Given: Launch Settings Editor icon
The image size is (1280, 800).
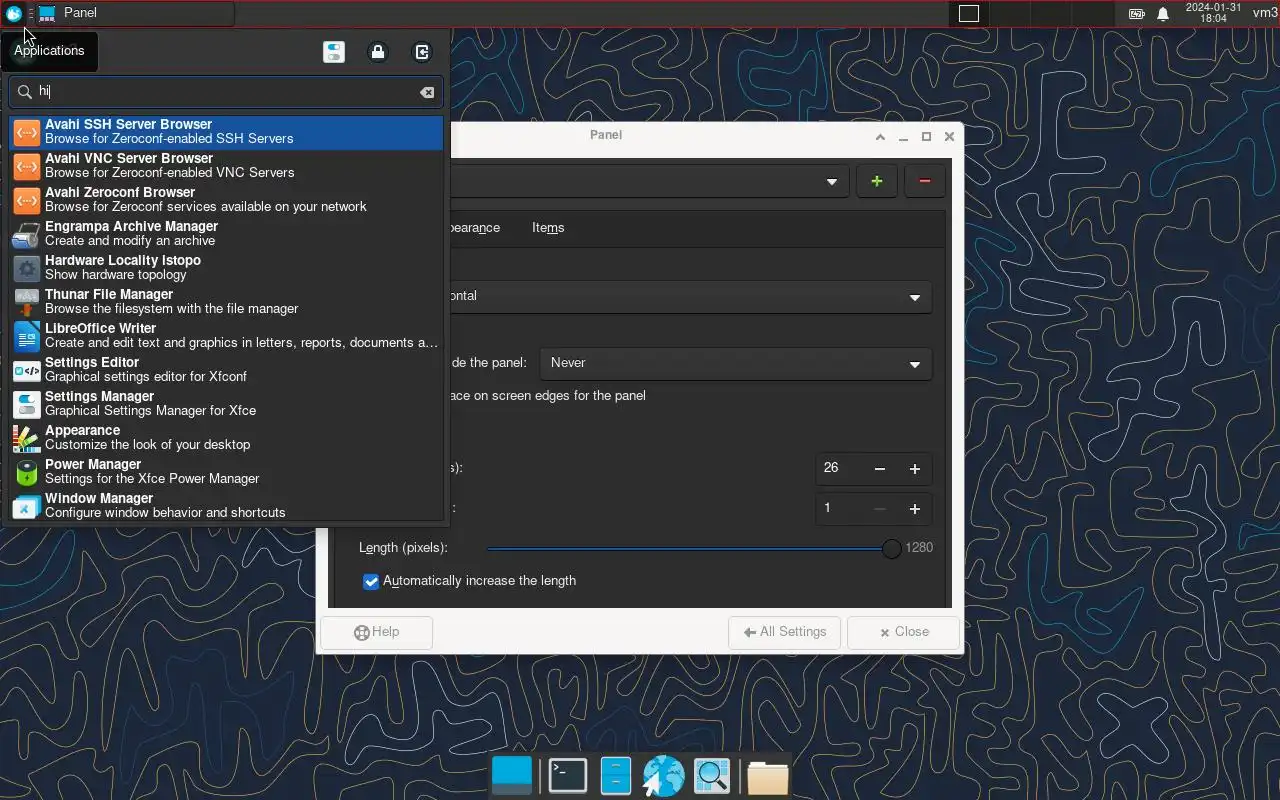Looking at the screenshot, I should [x=27, y=370].
